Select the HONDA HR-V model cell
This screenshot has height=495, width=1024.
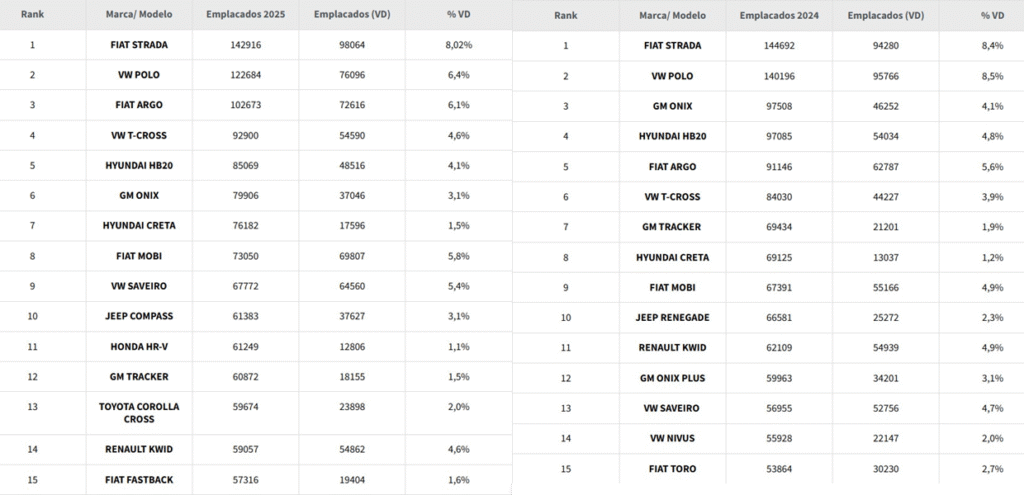coord(139,346)
